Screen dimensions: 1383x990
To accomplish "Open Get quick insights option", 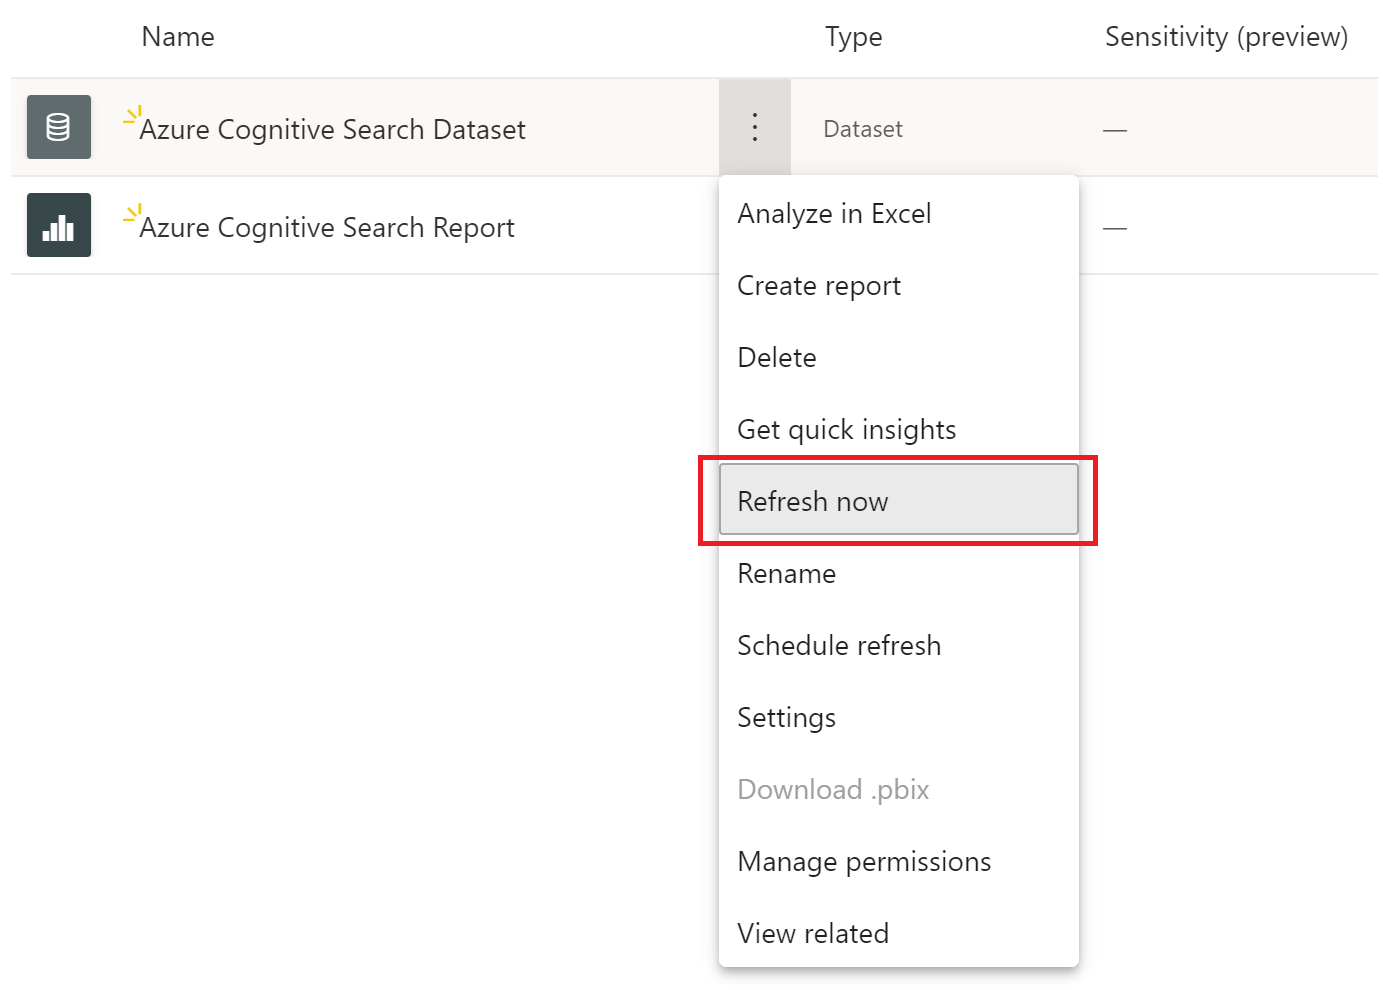I will 846,430.
